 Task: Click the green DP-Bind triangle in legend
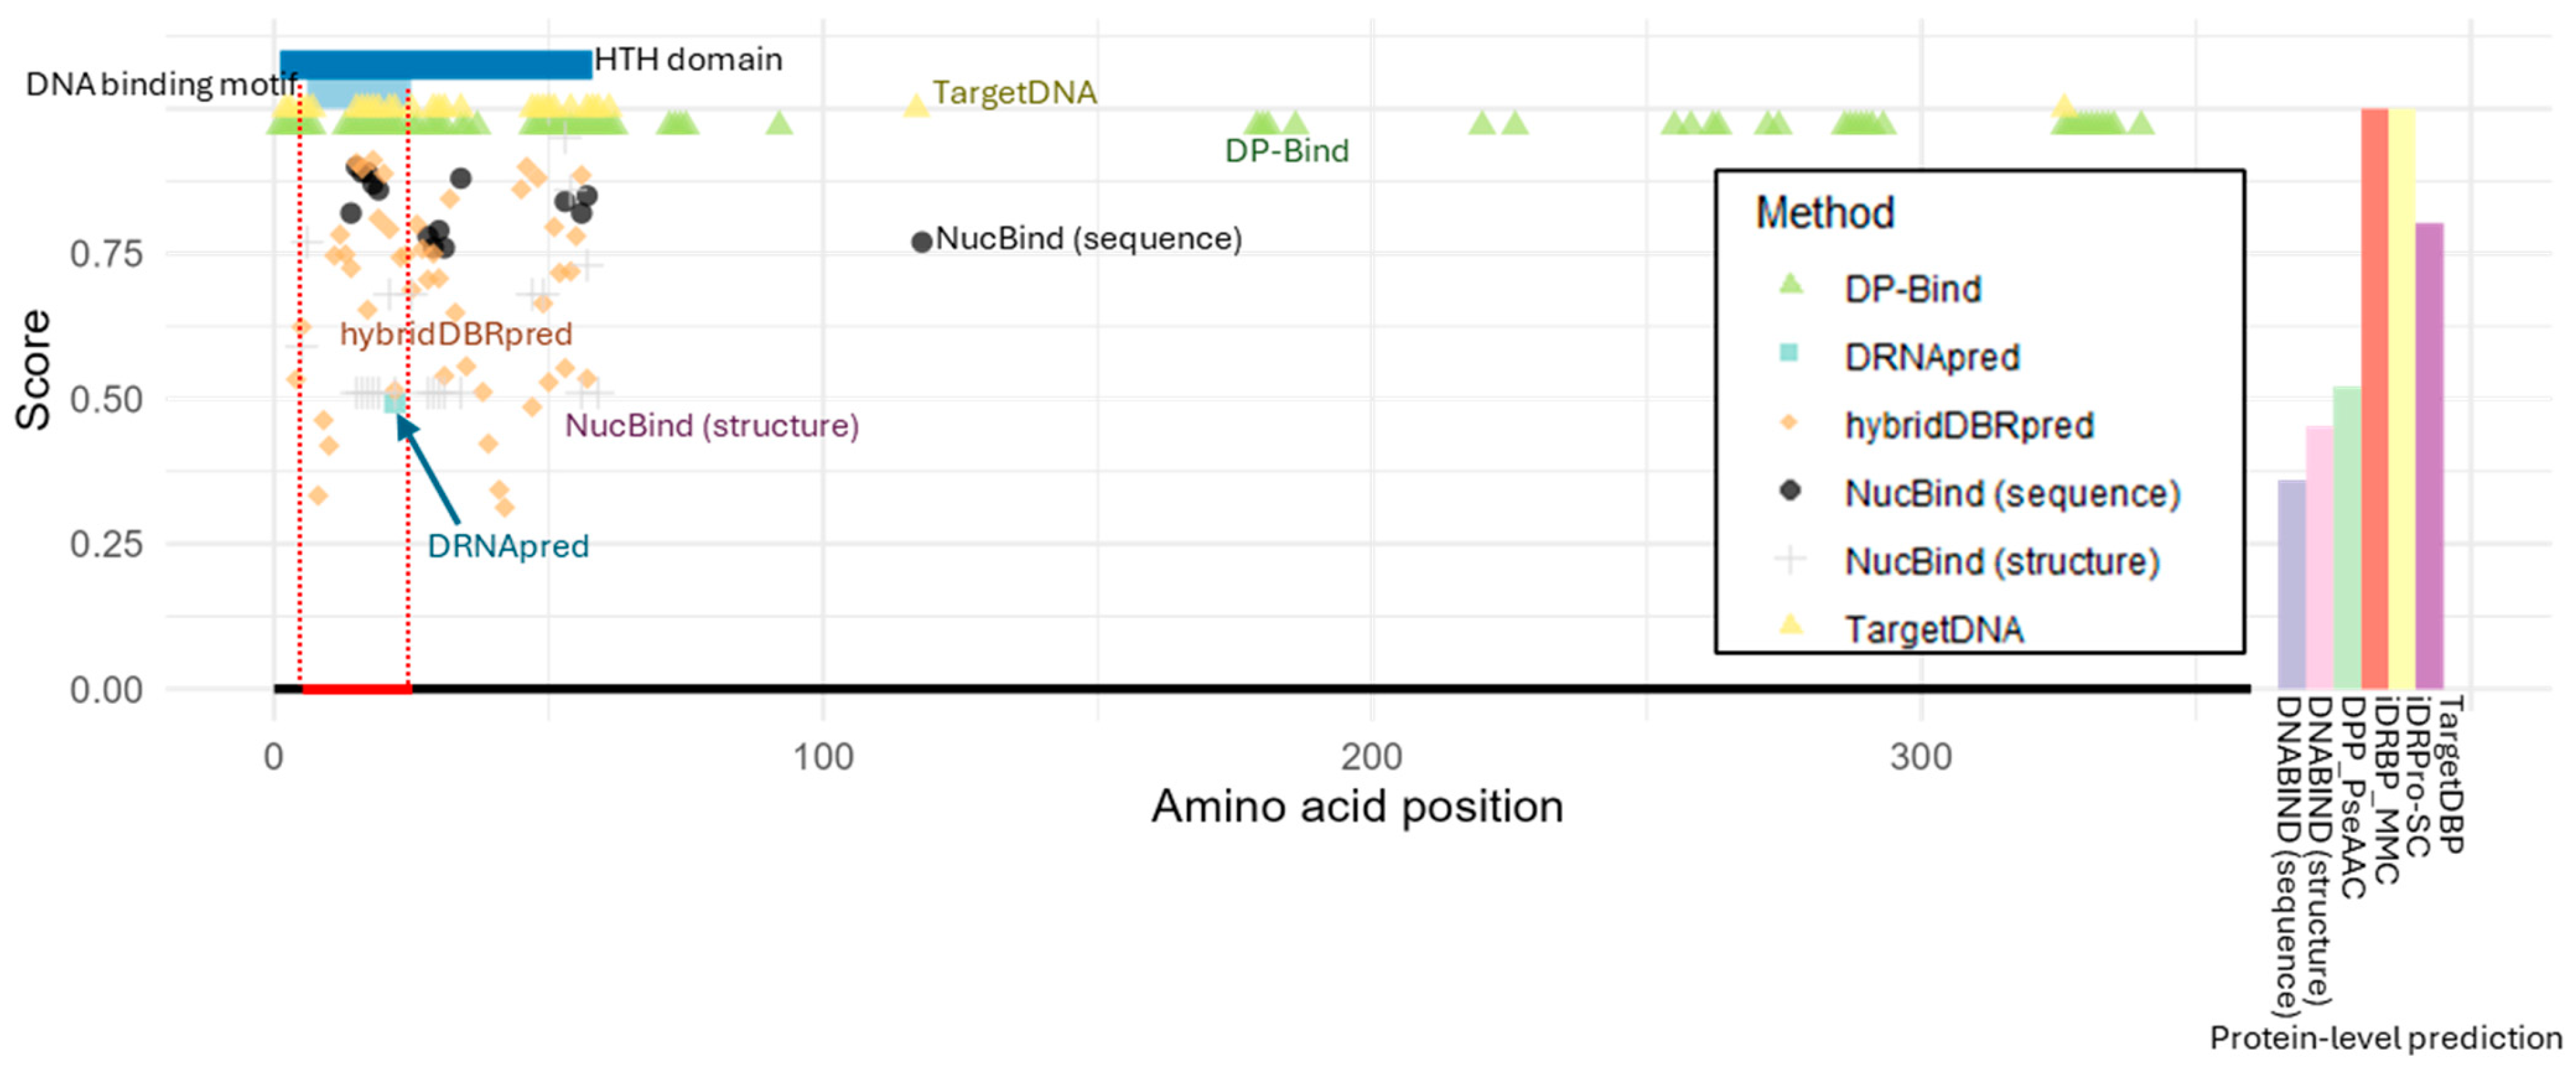[x=1791, y=285]
